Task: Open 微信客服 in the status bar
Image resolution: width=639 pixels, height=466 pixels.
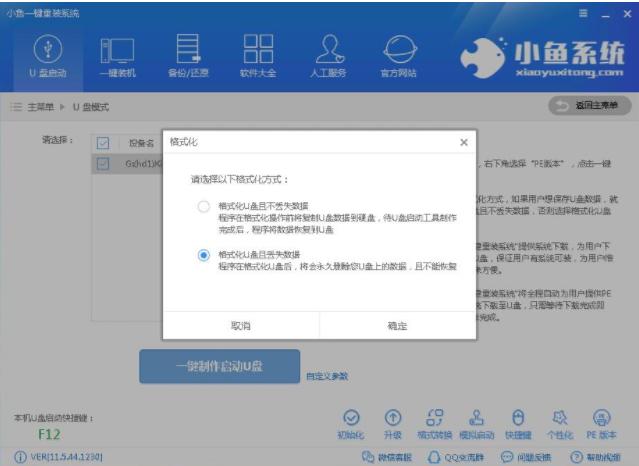Action: pyautogui.click(x=387, y=457)
